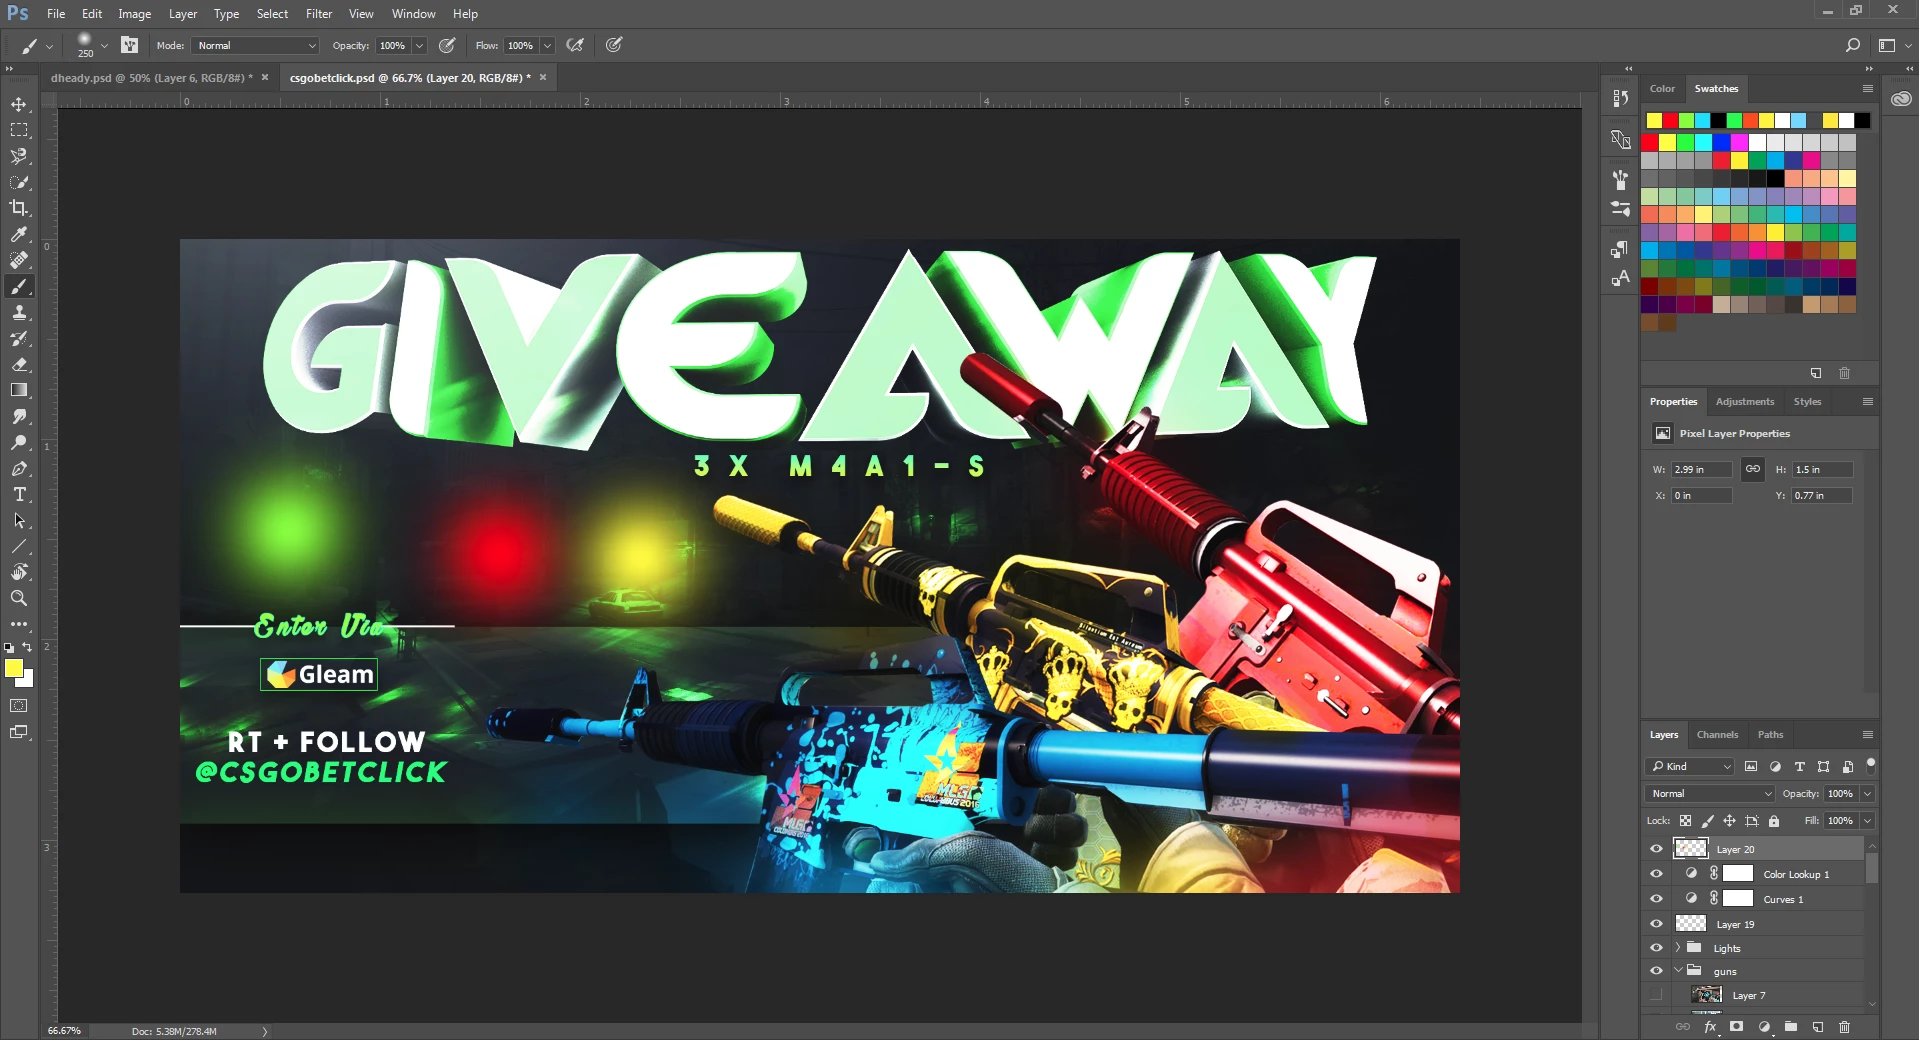This screenshot has height=1040, width=1919.
Task: Collapse the guns group
Action: tap(1678, 971)
